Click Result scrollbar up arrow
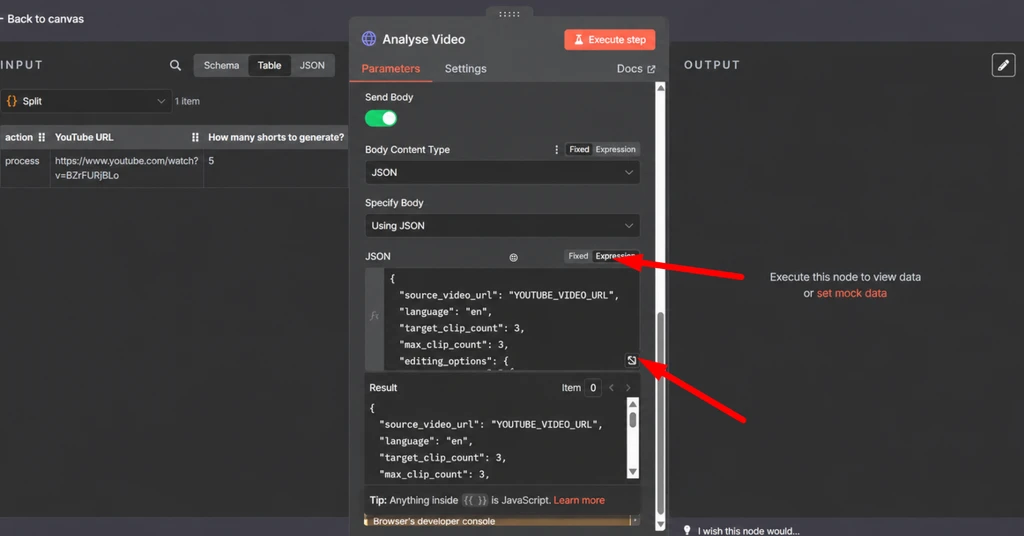This screenshot has height=536, width=1024. (632, 405)
